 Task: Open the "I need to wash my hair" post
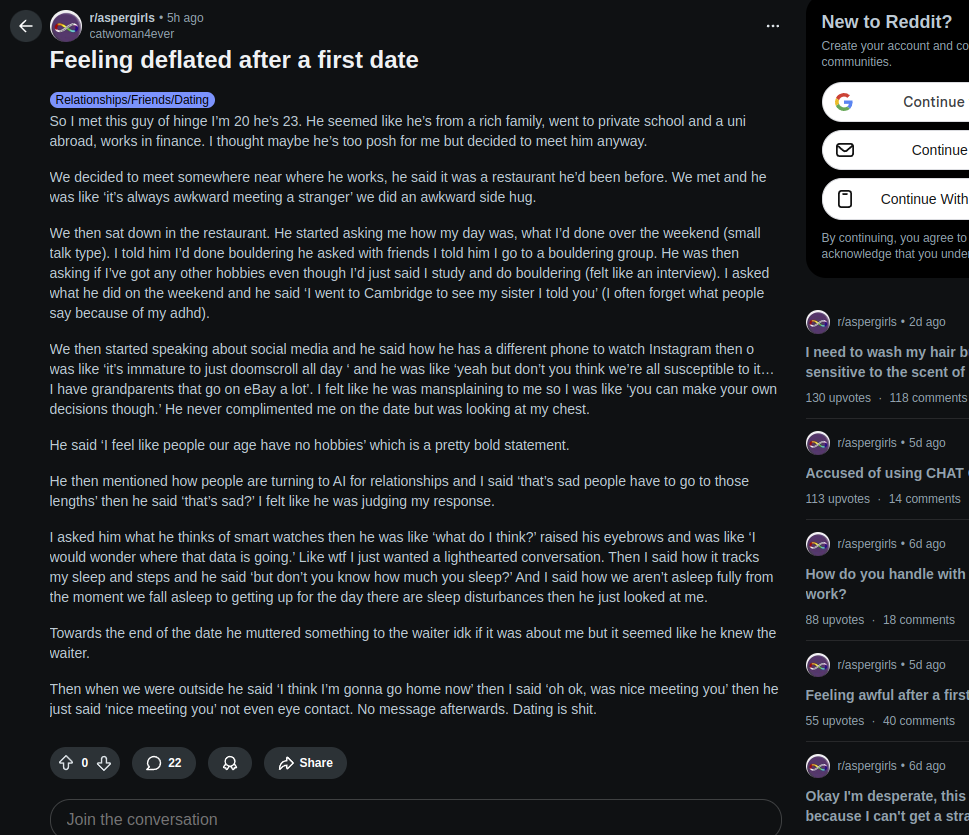886,362
